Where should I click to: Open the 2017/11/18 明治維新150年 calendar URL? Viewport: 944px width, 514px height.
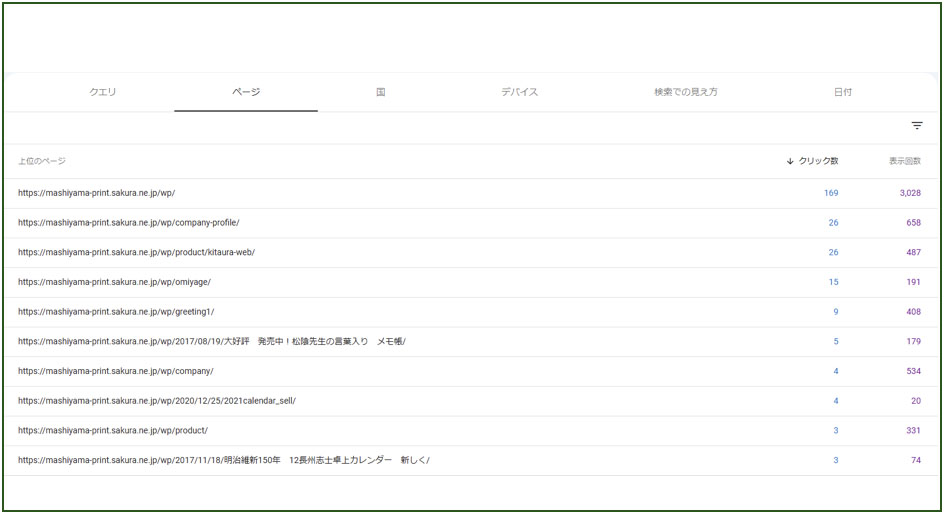click(x=223, y=461)
